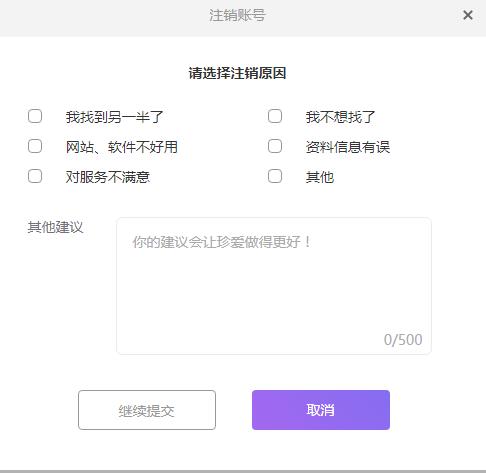The image size is (486, 473).
Task: Click the 0/500 character counter
Action: tap(403, 340)
